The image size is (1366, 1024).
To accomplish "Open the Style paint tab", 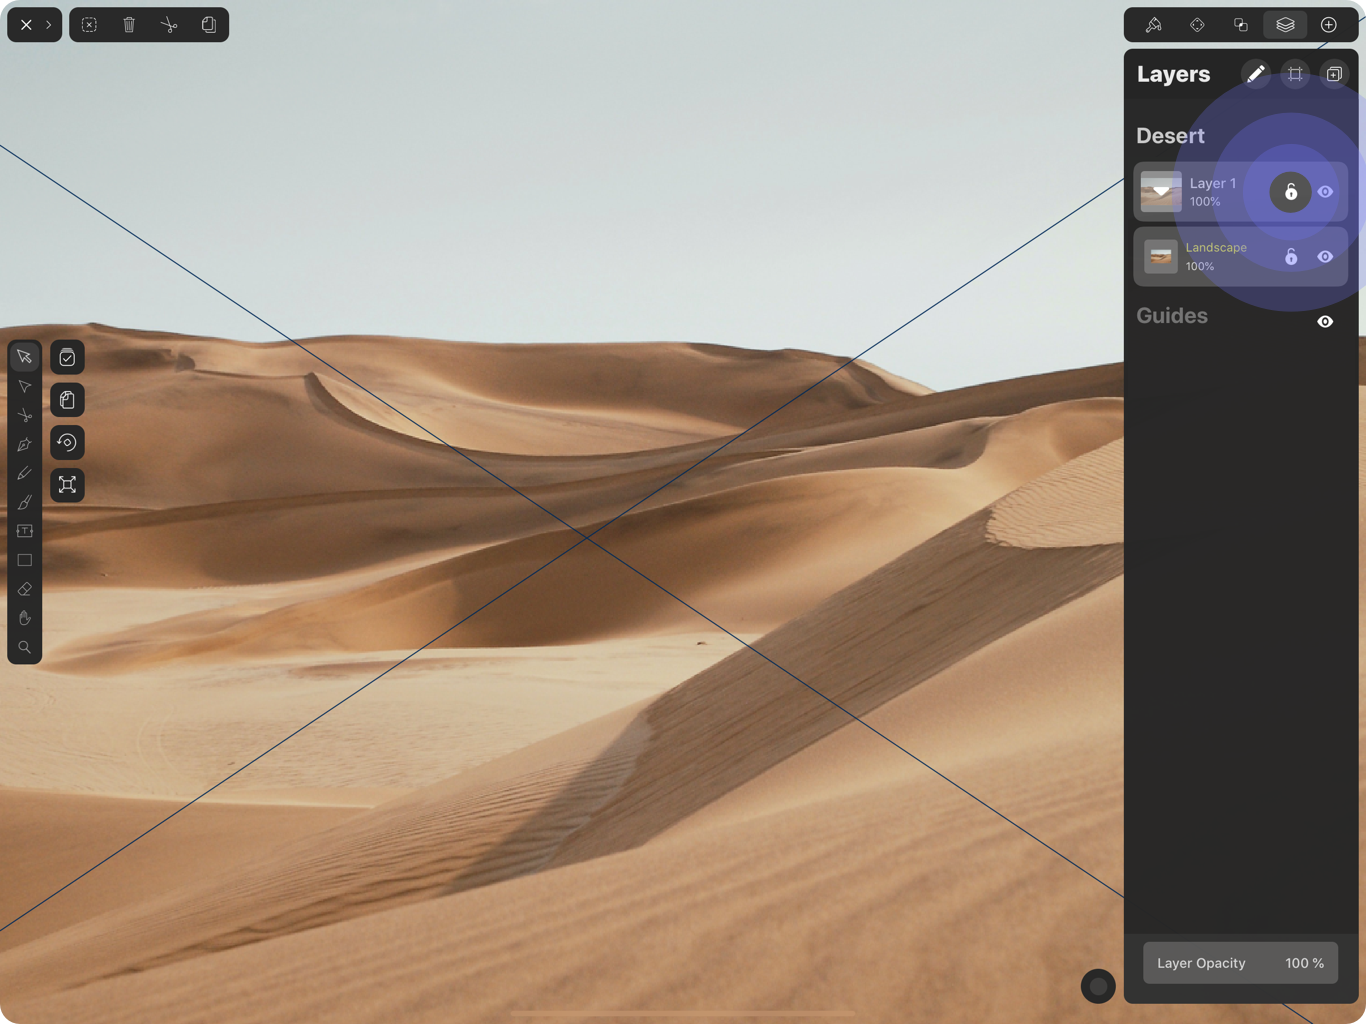I will pyautogui.click(x=1153, y=25).
